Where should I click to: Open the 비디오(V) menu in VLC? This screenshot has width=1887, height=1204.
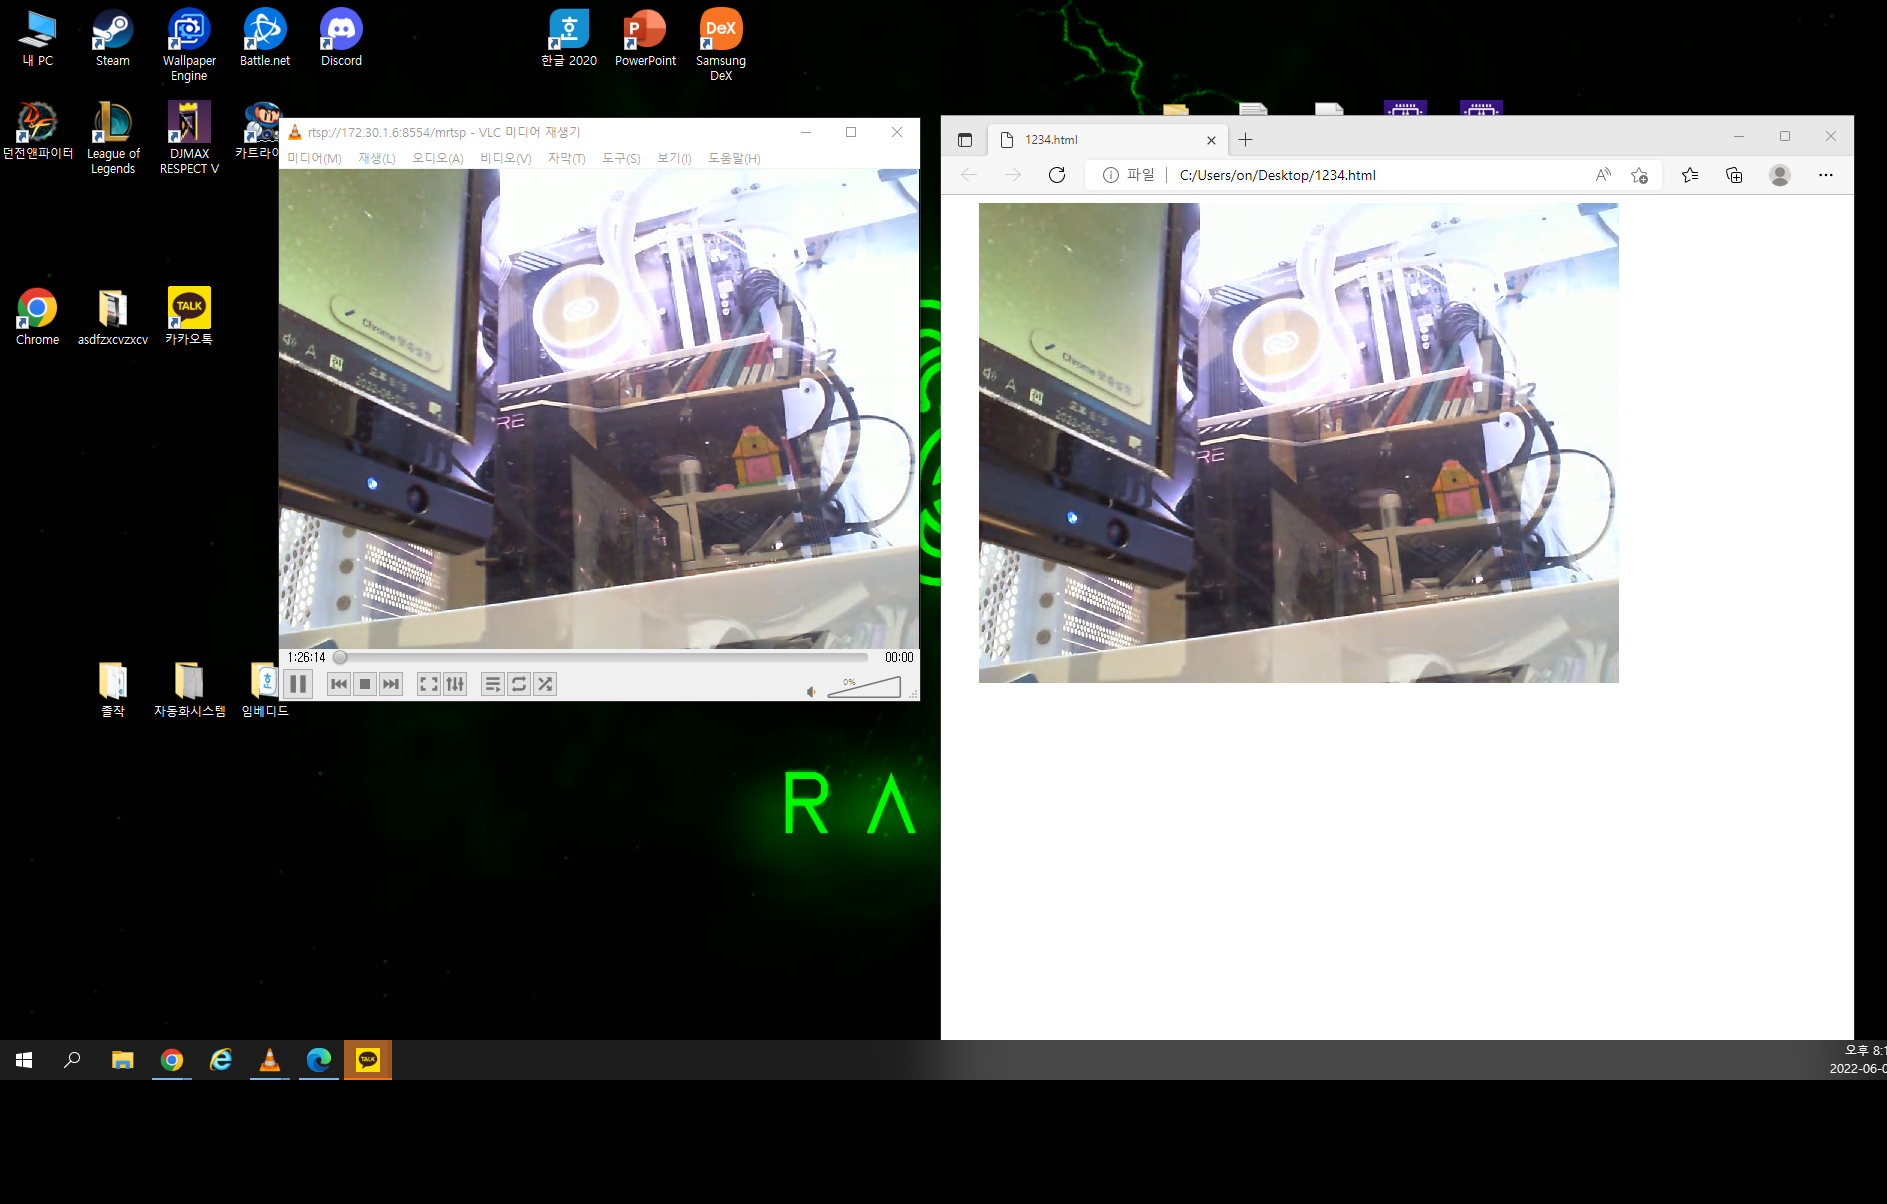[505, 158]
